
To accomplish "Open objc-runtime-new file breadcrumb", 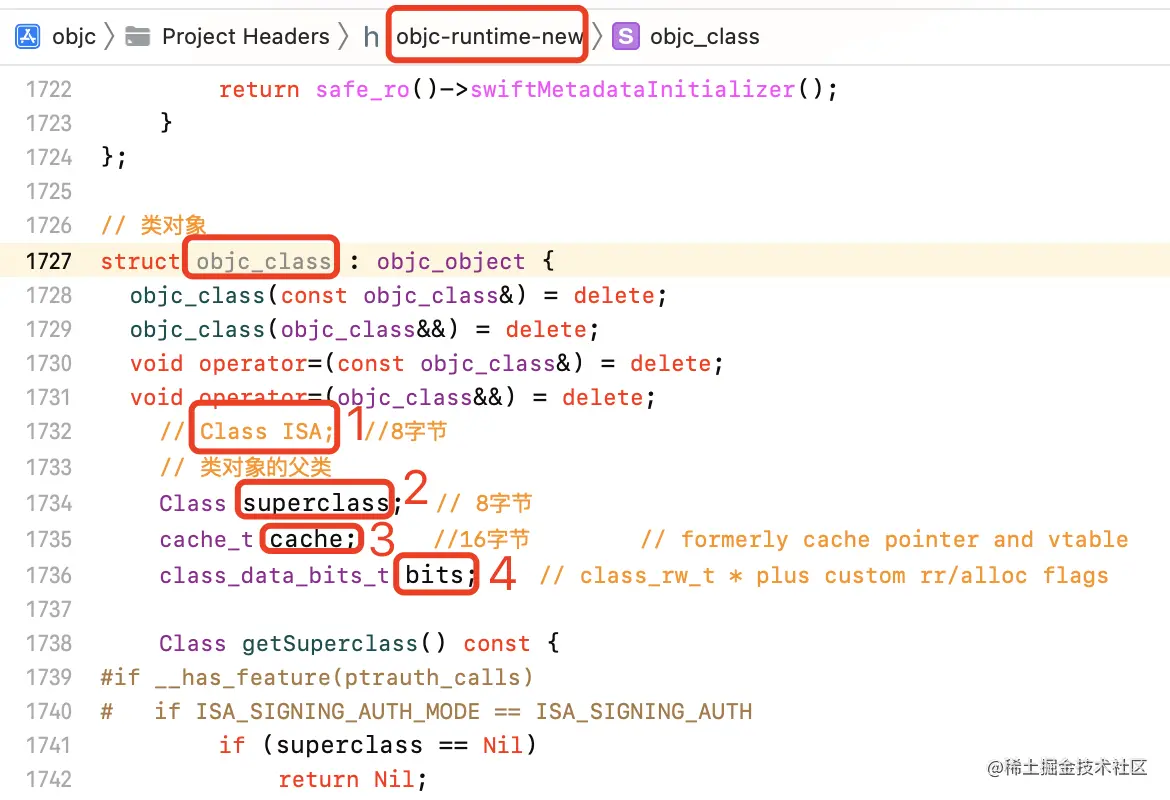I will pos(489,37).
